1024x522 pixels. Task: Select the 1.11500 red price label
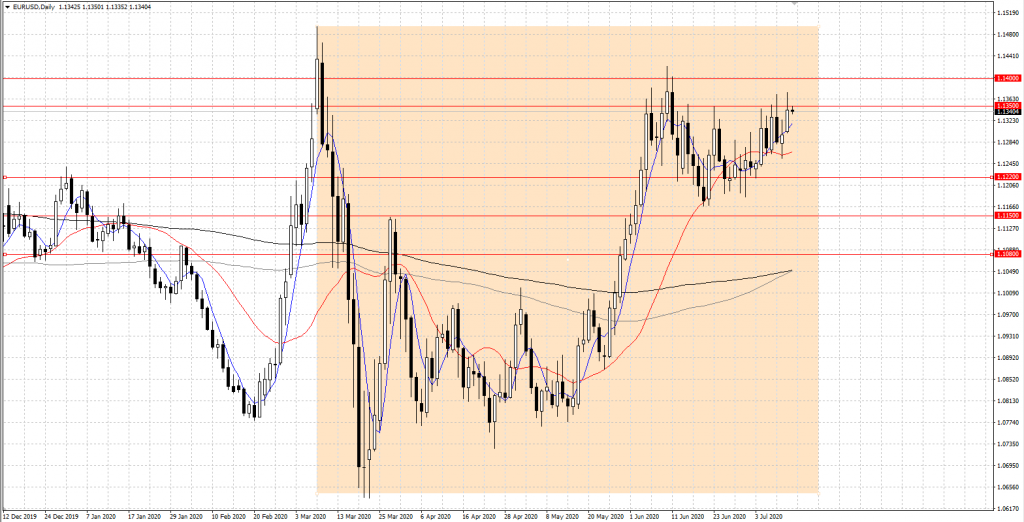point(1007,215)
